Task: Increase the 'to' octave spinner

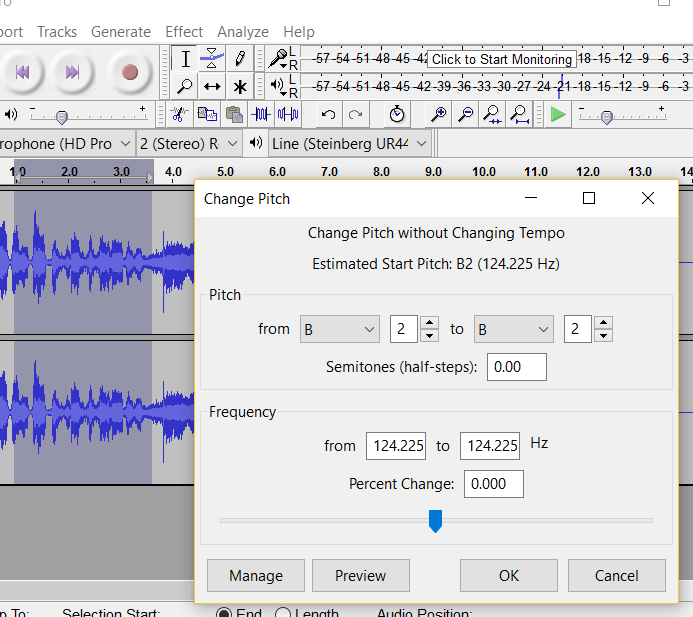Action: (x=603, y=322)
